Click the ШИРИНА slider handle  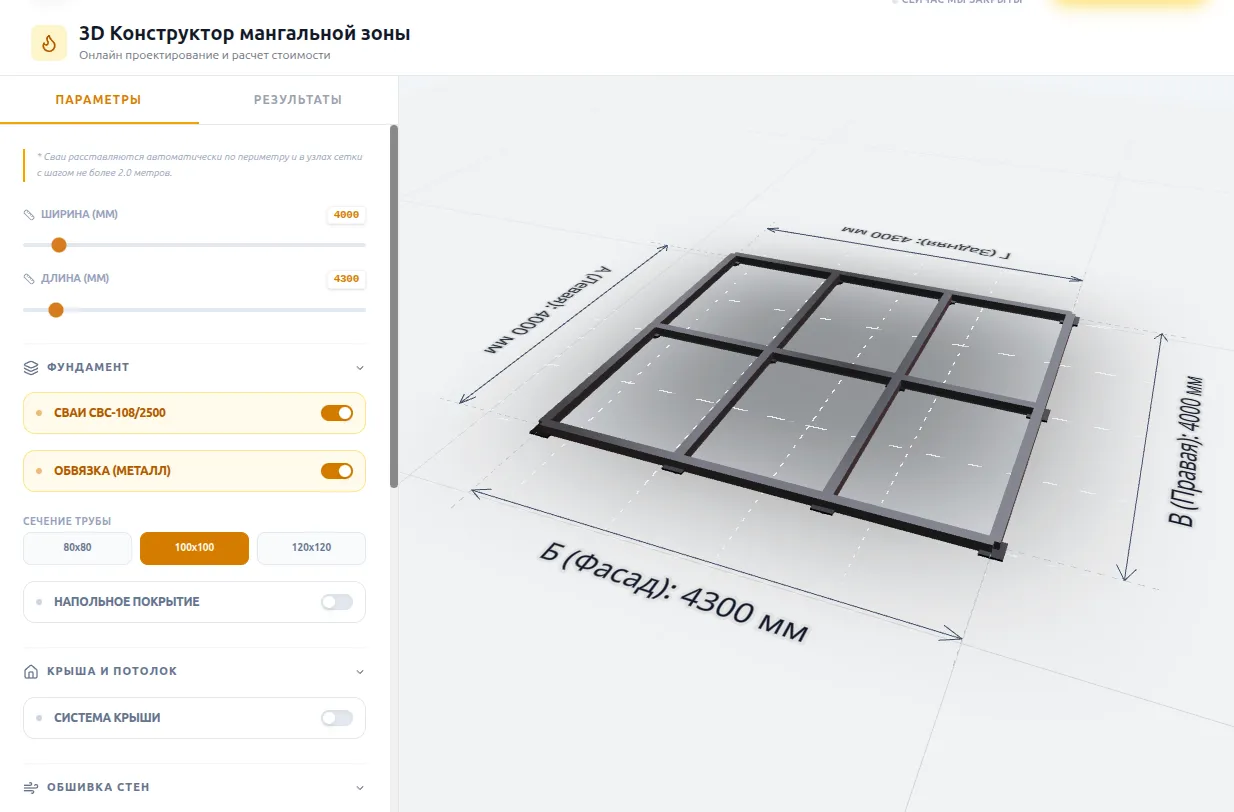(59, 245)
